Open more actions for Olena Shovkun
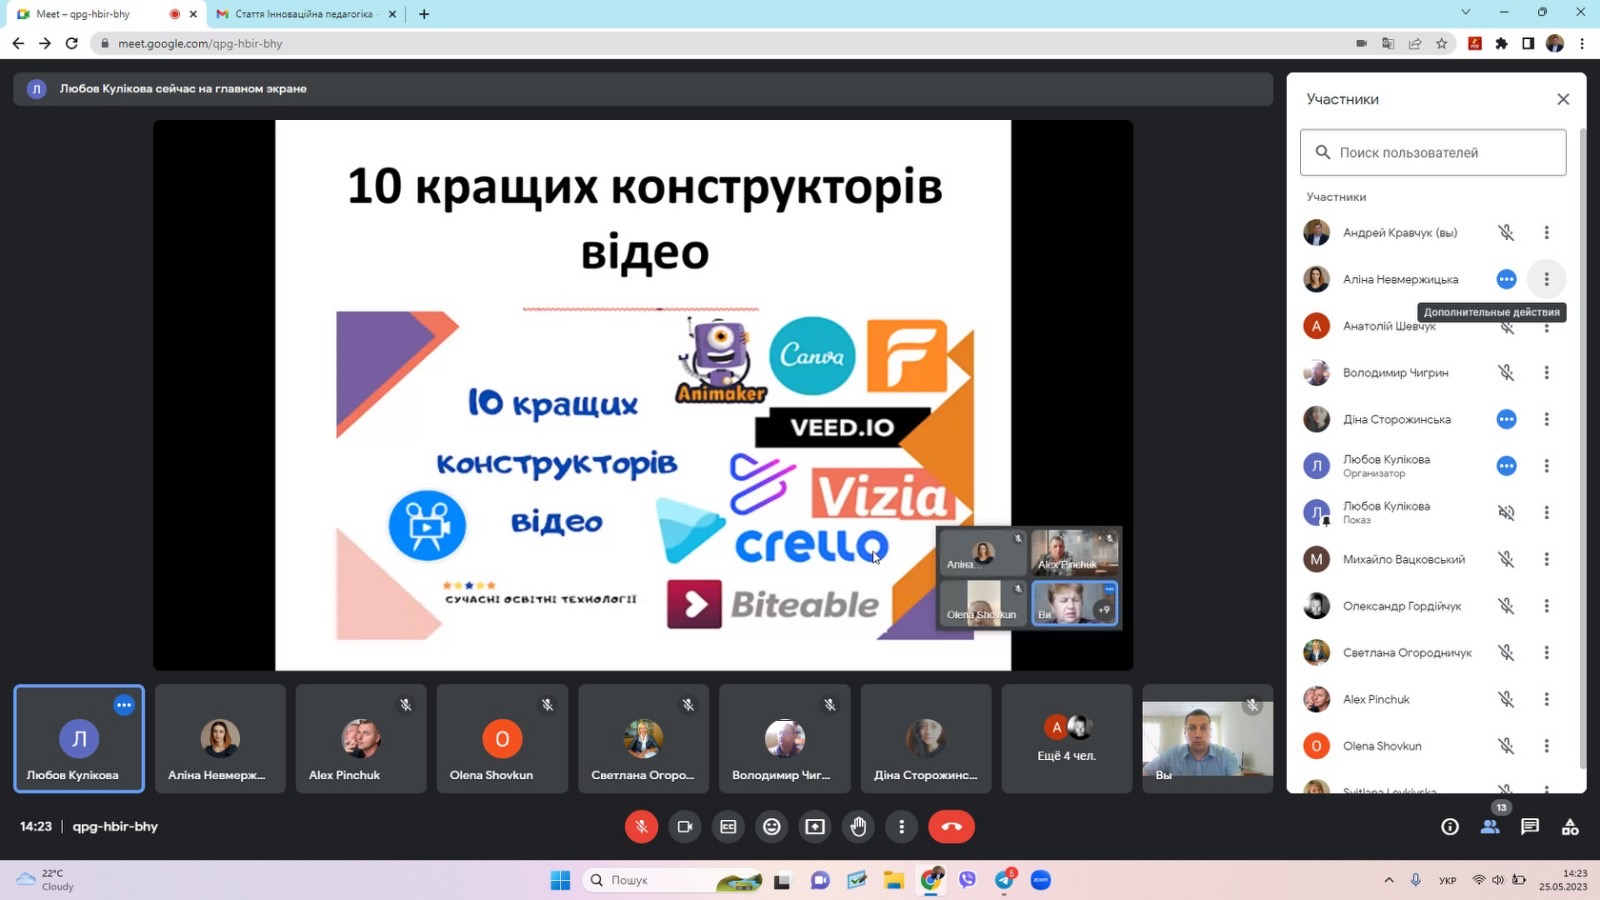The height and width of the screenshot is (900, 1600). (x=1546, y=746)
